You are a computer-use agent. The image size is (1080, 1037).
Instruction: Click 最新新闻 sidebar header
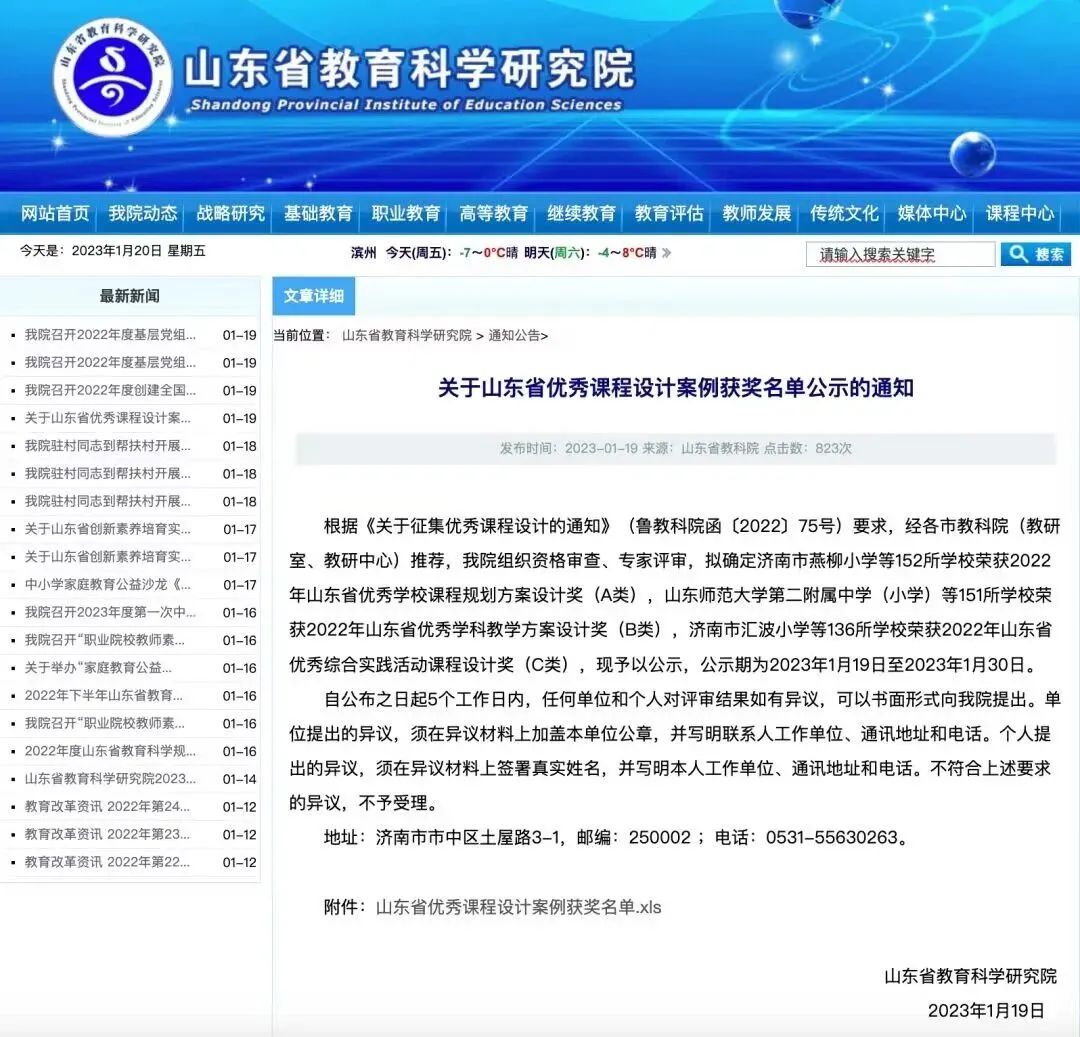[x=129, y=296]
